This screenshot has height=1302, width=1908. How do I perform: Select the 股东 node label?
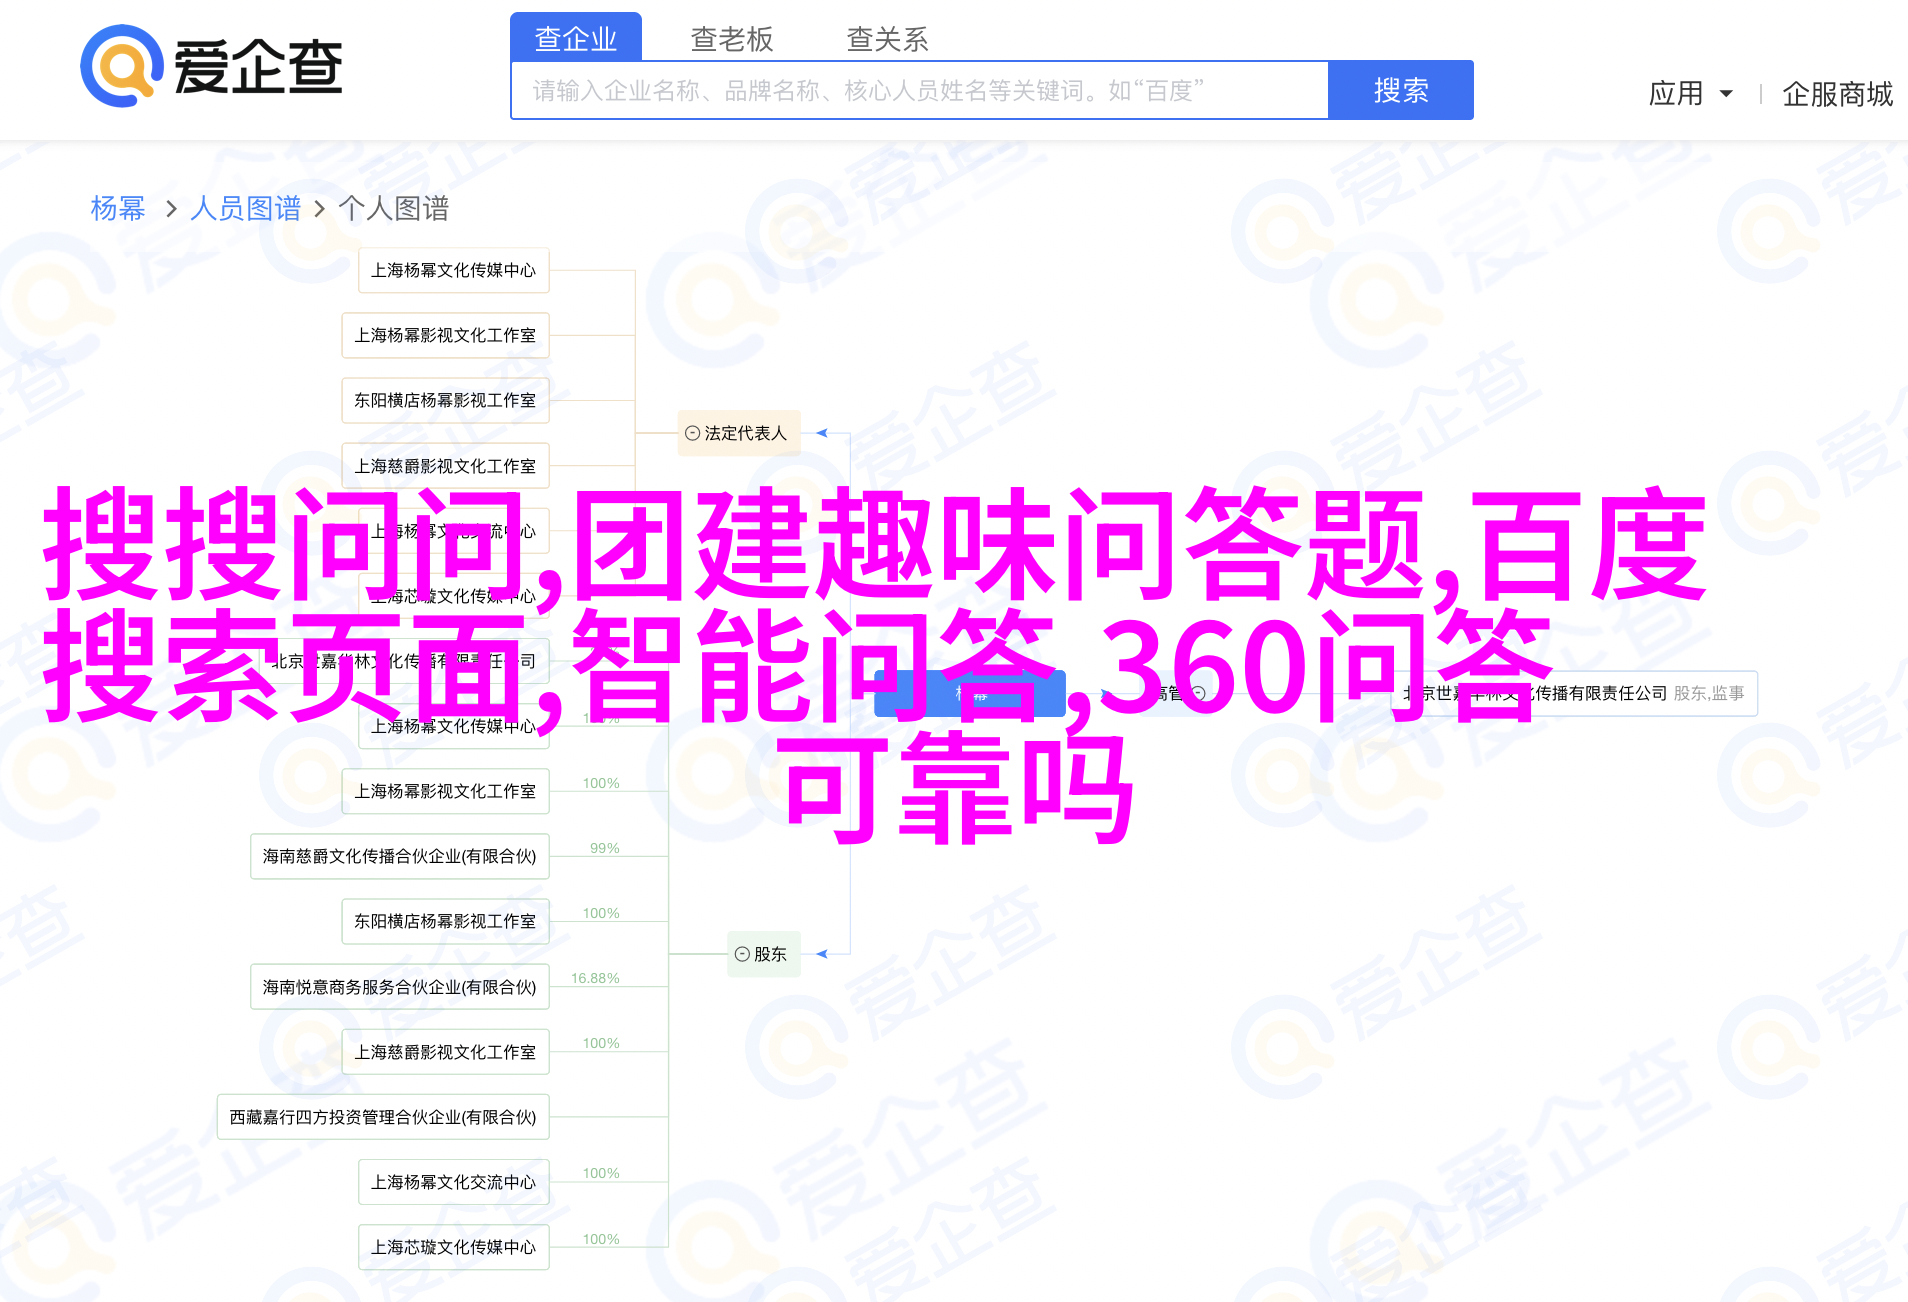(770, 954)
